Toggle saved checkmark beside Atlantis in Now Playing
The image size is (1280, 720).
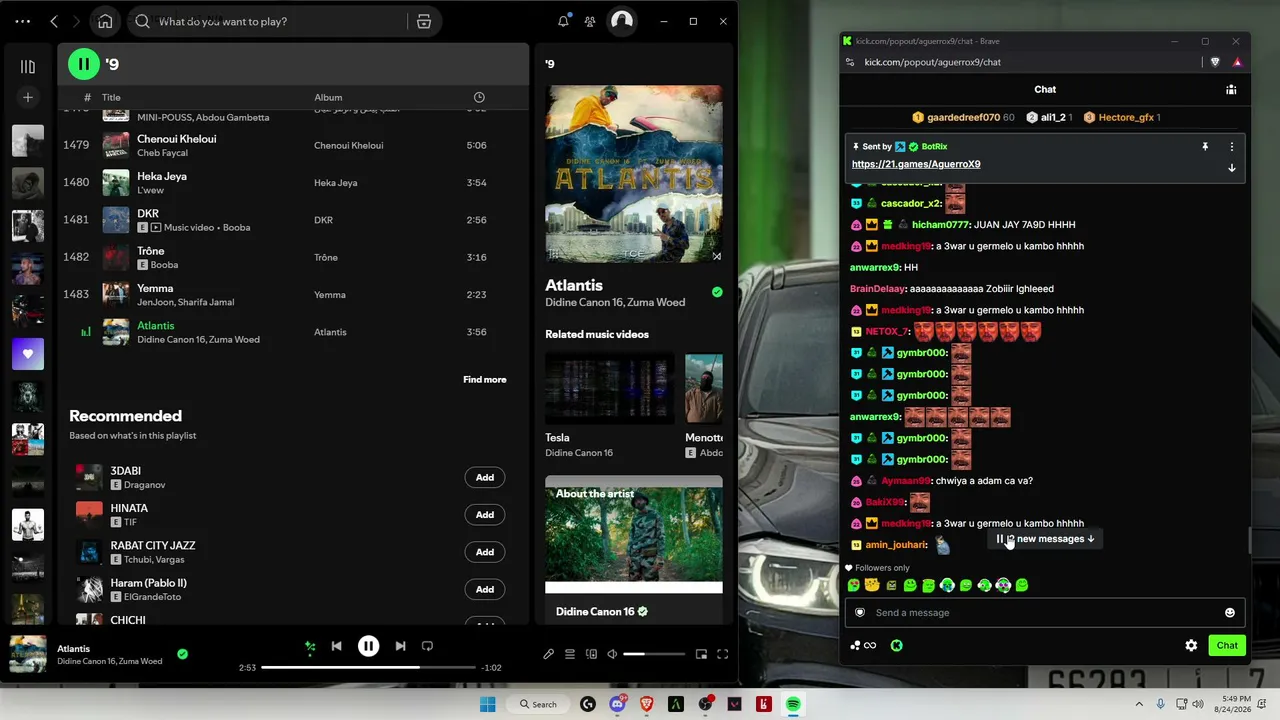[717, 292]
